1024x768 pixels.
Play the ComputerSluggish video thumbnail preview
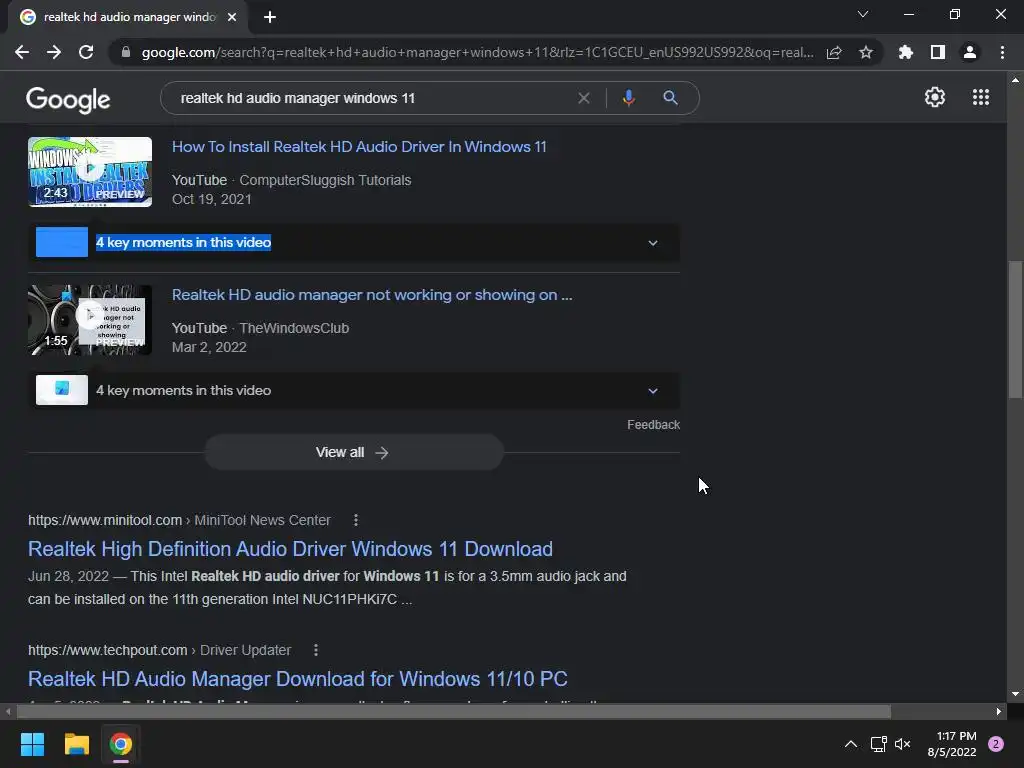(x=90, y=172)
